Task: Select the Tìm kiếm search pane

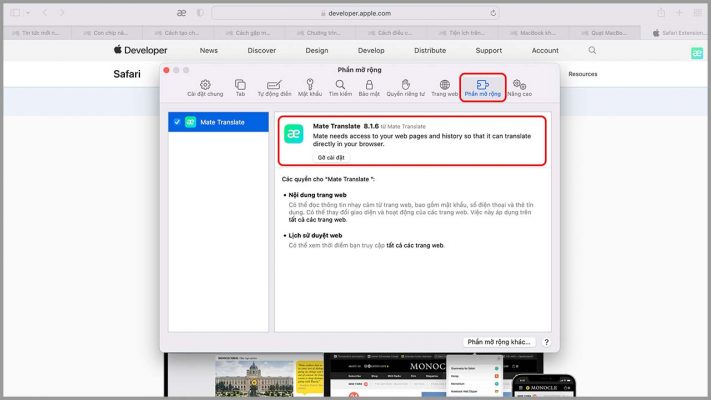Action: [340, 88]
